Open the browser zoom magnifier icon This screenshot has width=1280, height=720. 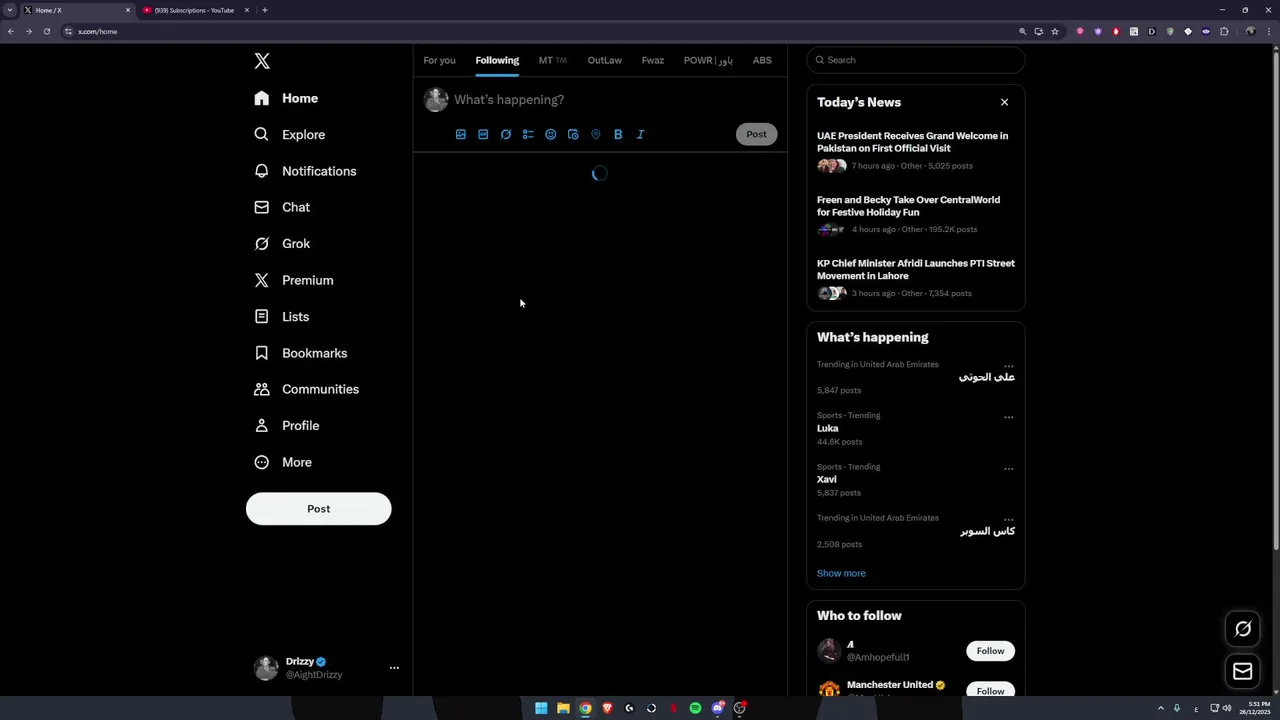click(x=1022, y=31)
